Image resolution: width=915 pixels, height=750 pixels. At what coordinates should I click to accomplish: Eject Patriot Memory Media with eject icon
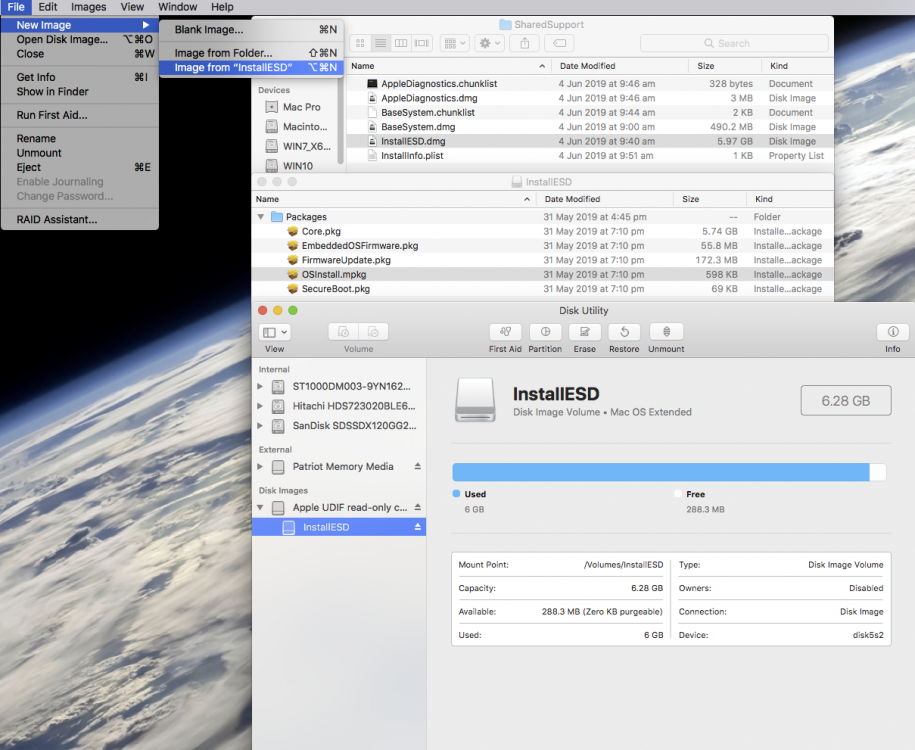click(x=418, y=466)
